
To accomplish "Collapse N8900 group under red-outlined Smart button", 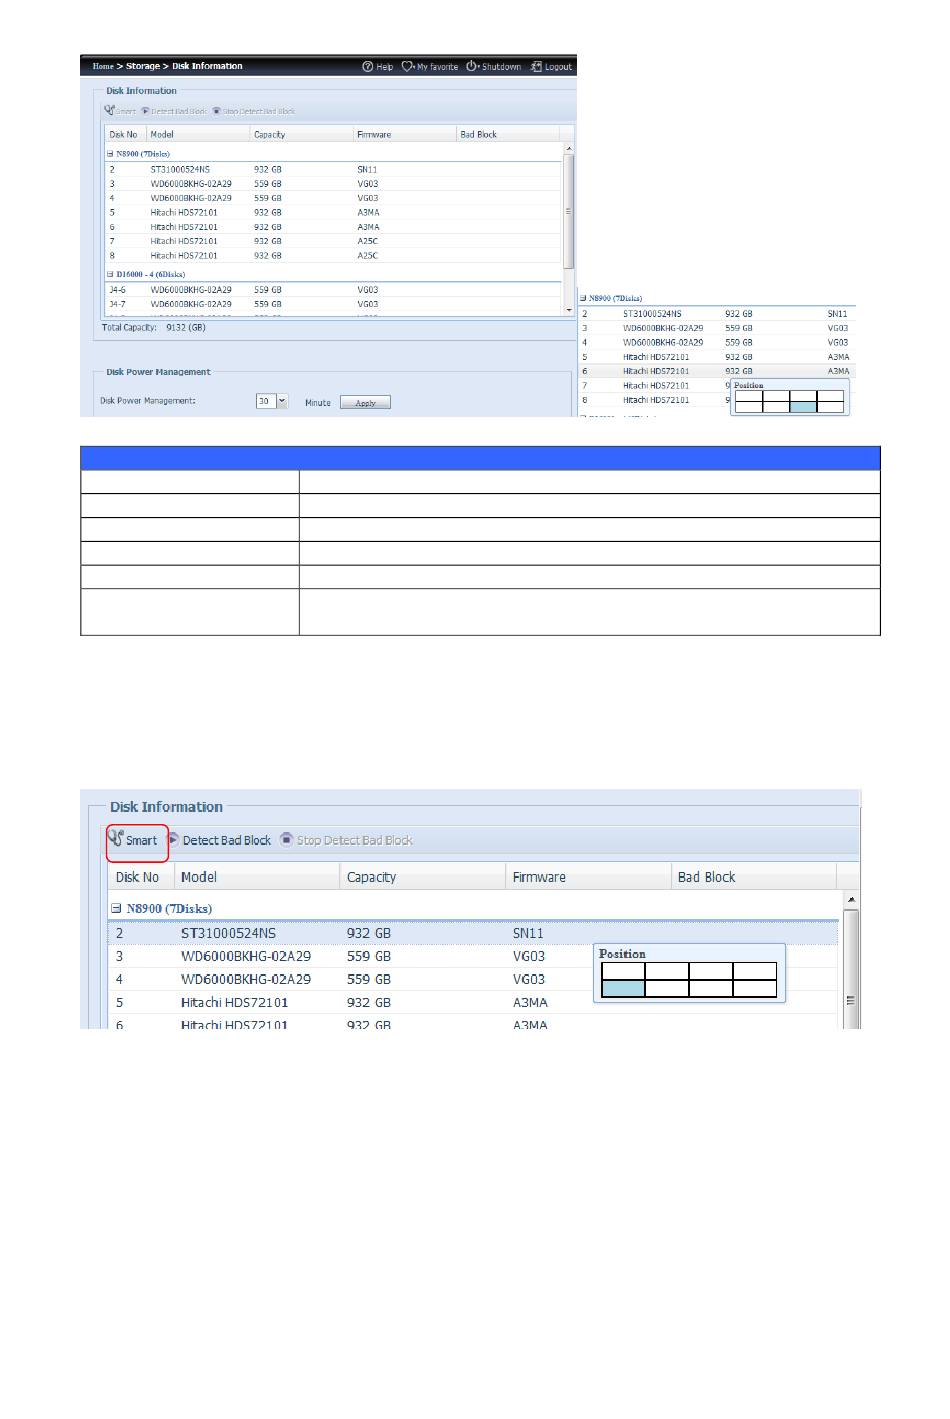I will [x=117, y=909].
